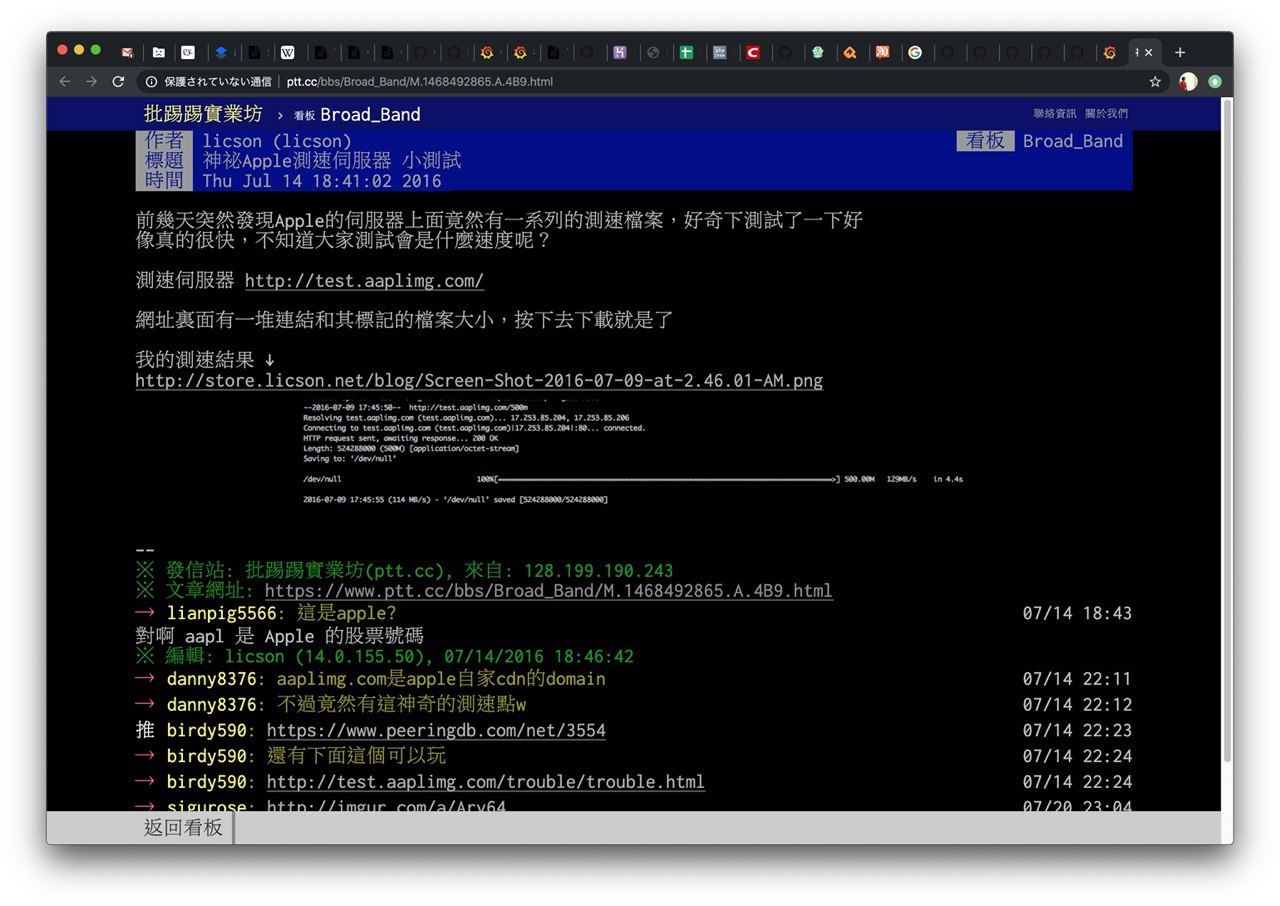
Task: Switch to the Gmail tab
Action: [x=127, y=52]
